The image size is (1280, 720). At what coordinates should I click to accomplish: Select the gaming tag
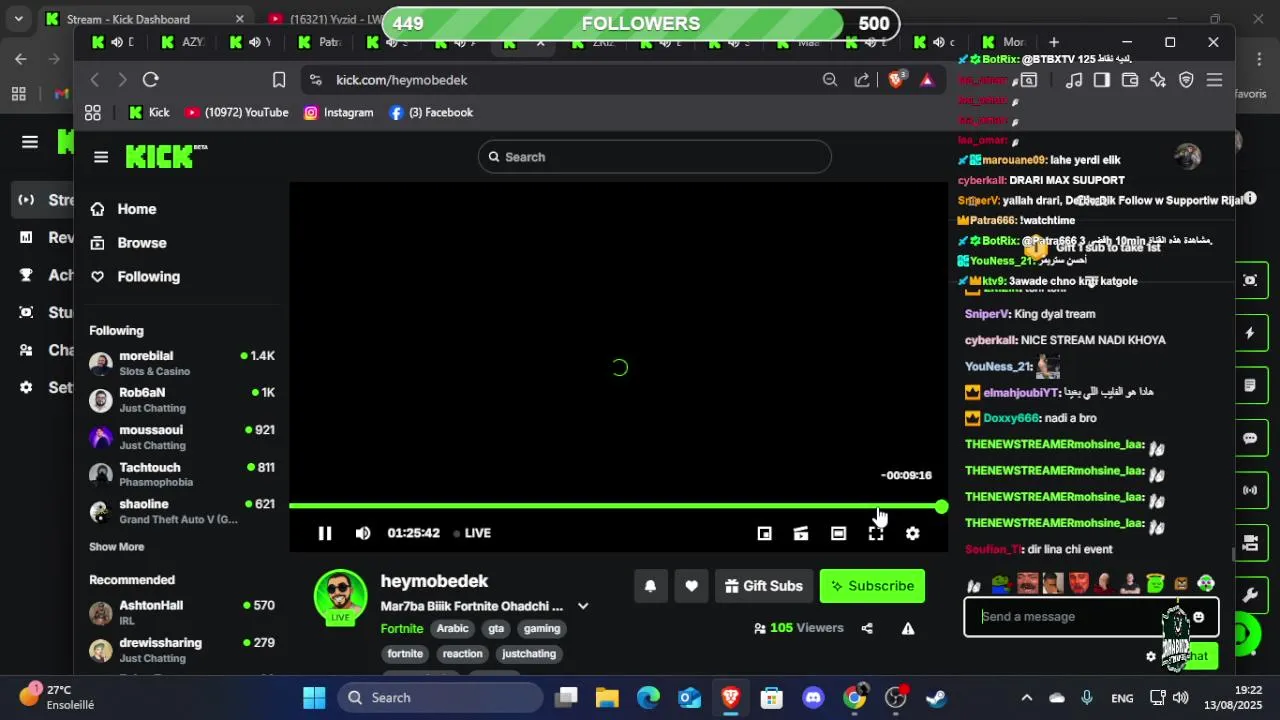(542, 628)
